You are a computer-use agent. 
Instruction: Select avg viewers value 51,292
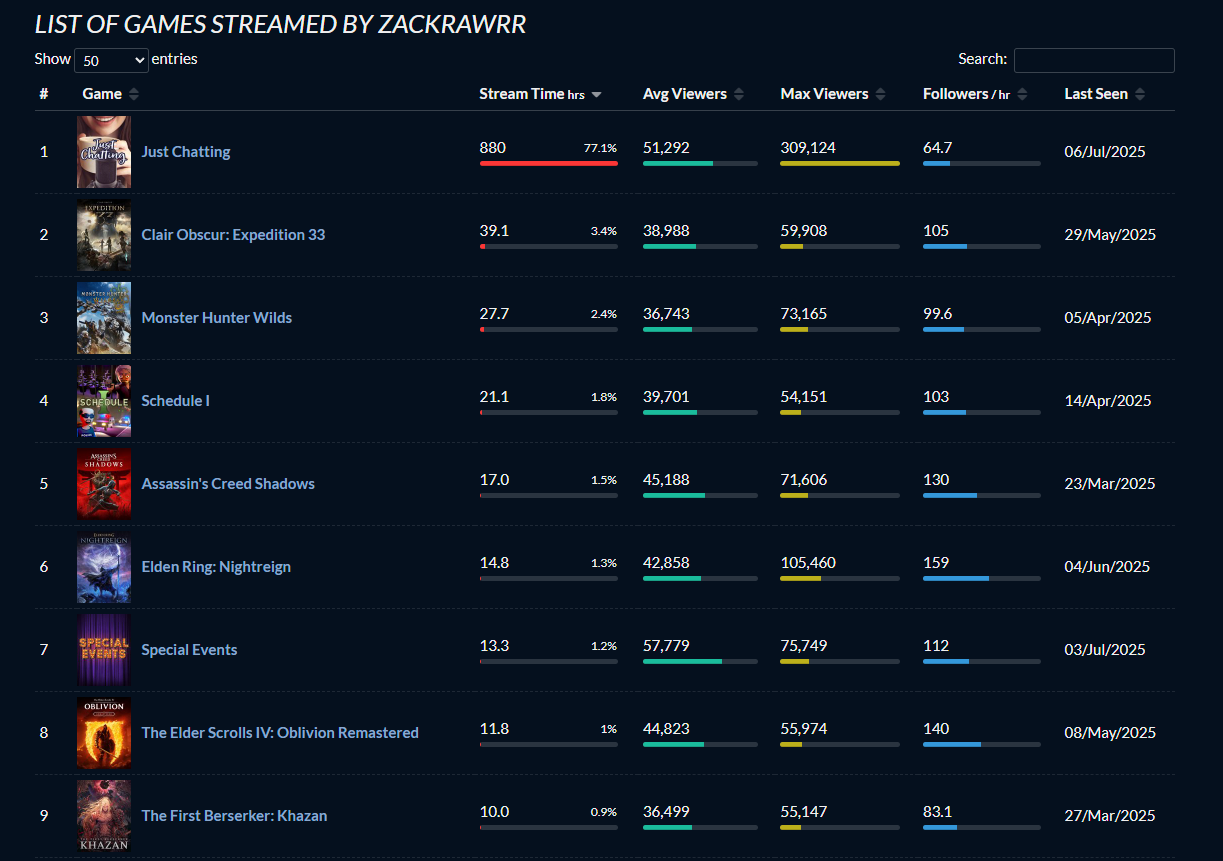pos(666,148)
